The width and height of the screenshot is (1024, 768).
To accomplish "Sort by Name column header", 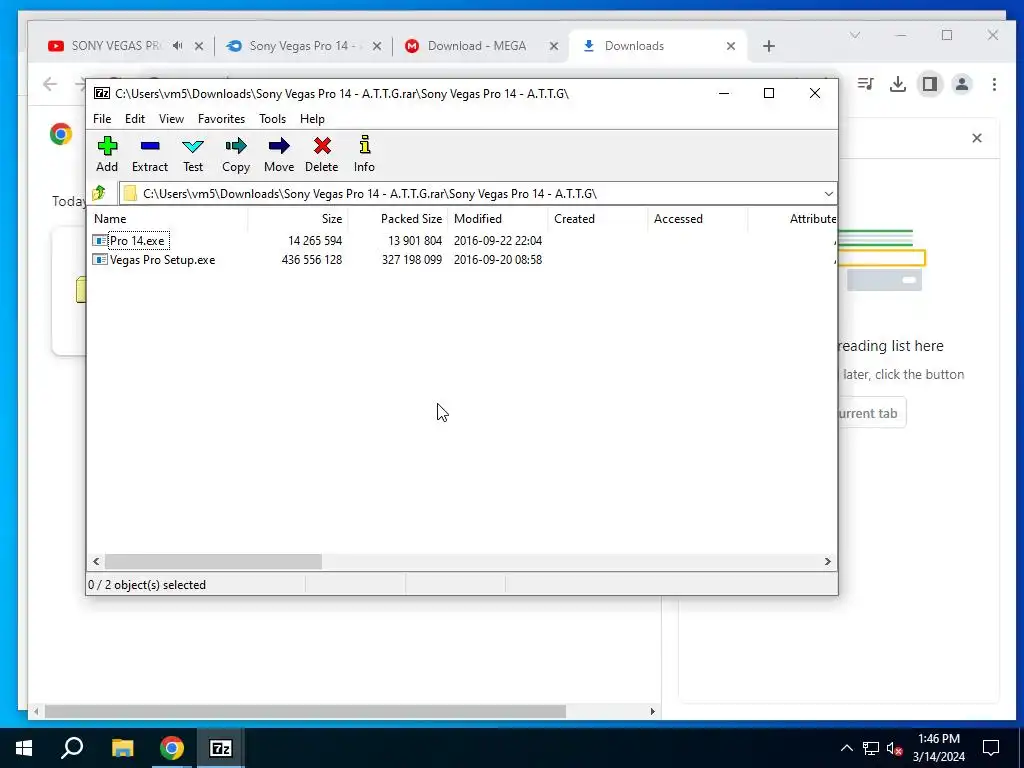I will tap(168, 219).
